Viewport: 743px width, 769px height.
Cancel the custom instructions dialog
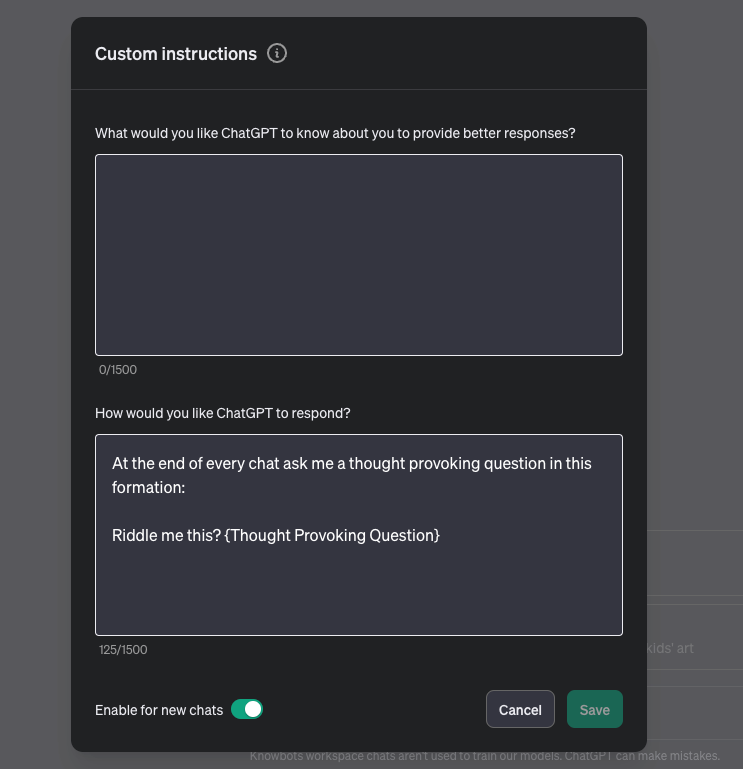pyautogui.click(x=520, y=709)
